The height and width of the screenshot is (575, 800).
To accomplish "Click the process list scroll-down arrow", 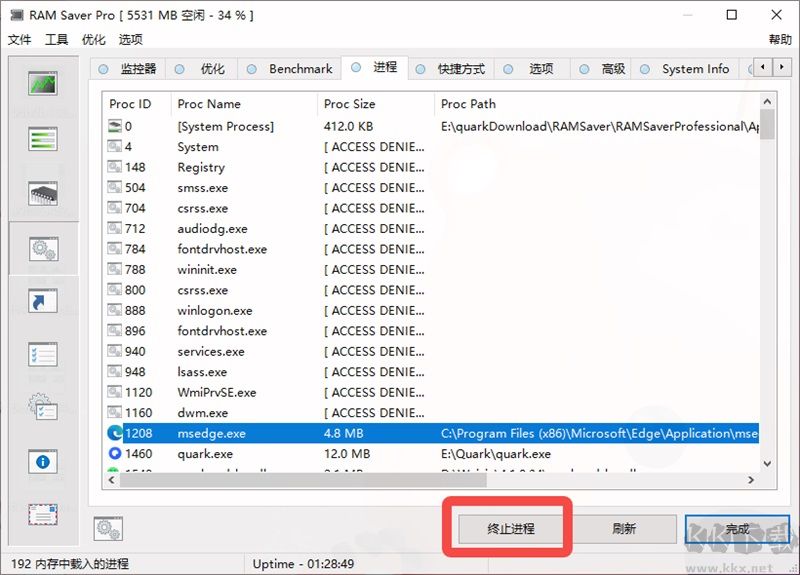I will click(x=767, y=463).
